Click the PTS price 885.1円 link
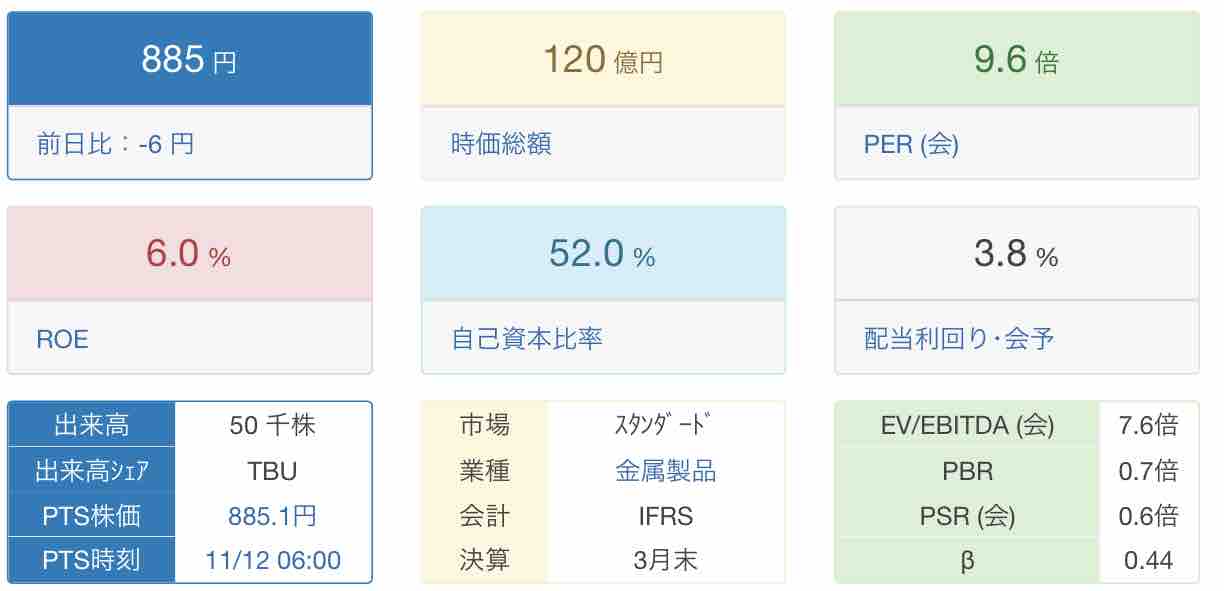 273,516
